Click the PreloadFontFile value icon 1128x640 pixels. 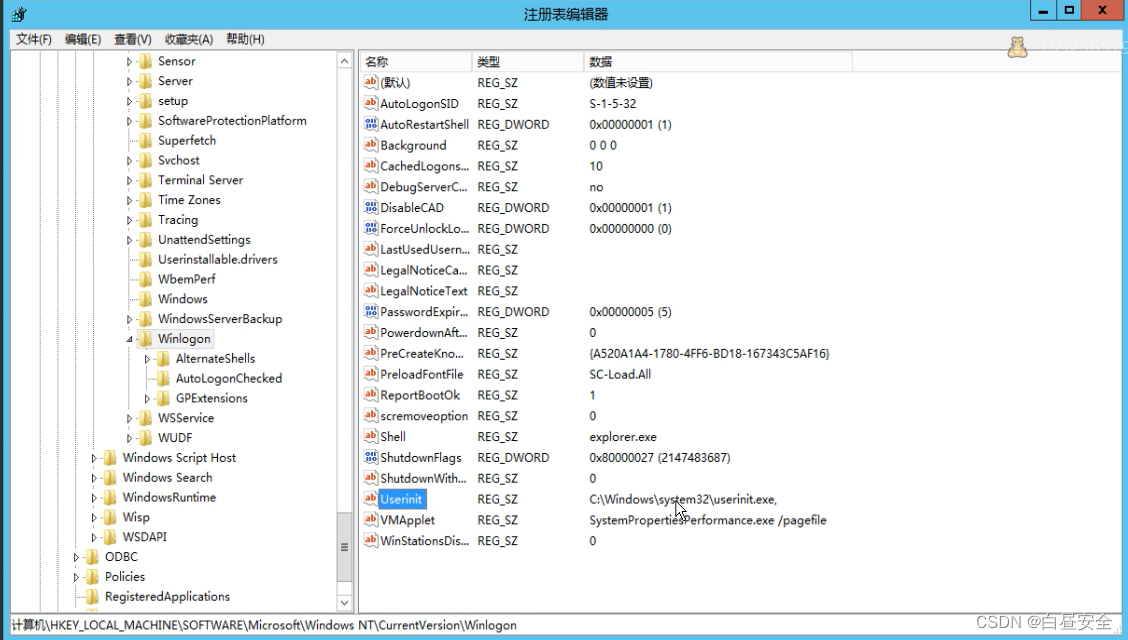[x=370, y=374]
